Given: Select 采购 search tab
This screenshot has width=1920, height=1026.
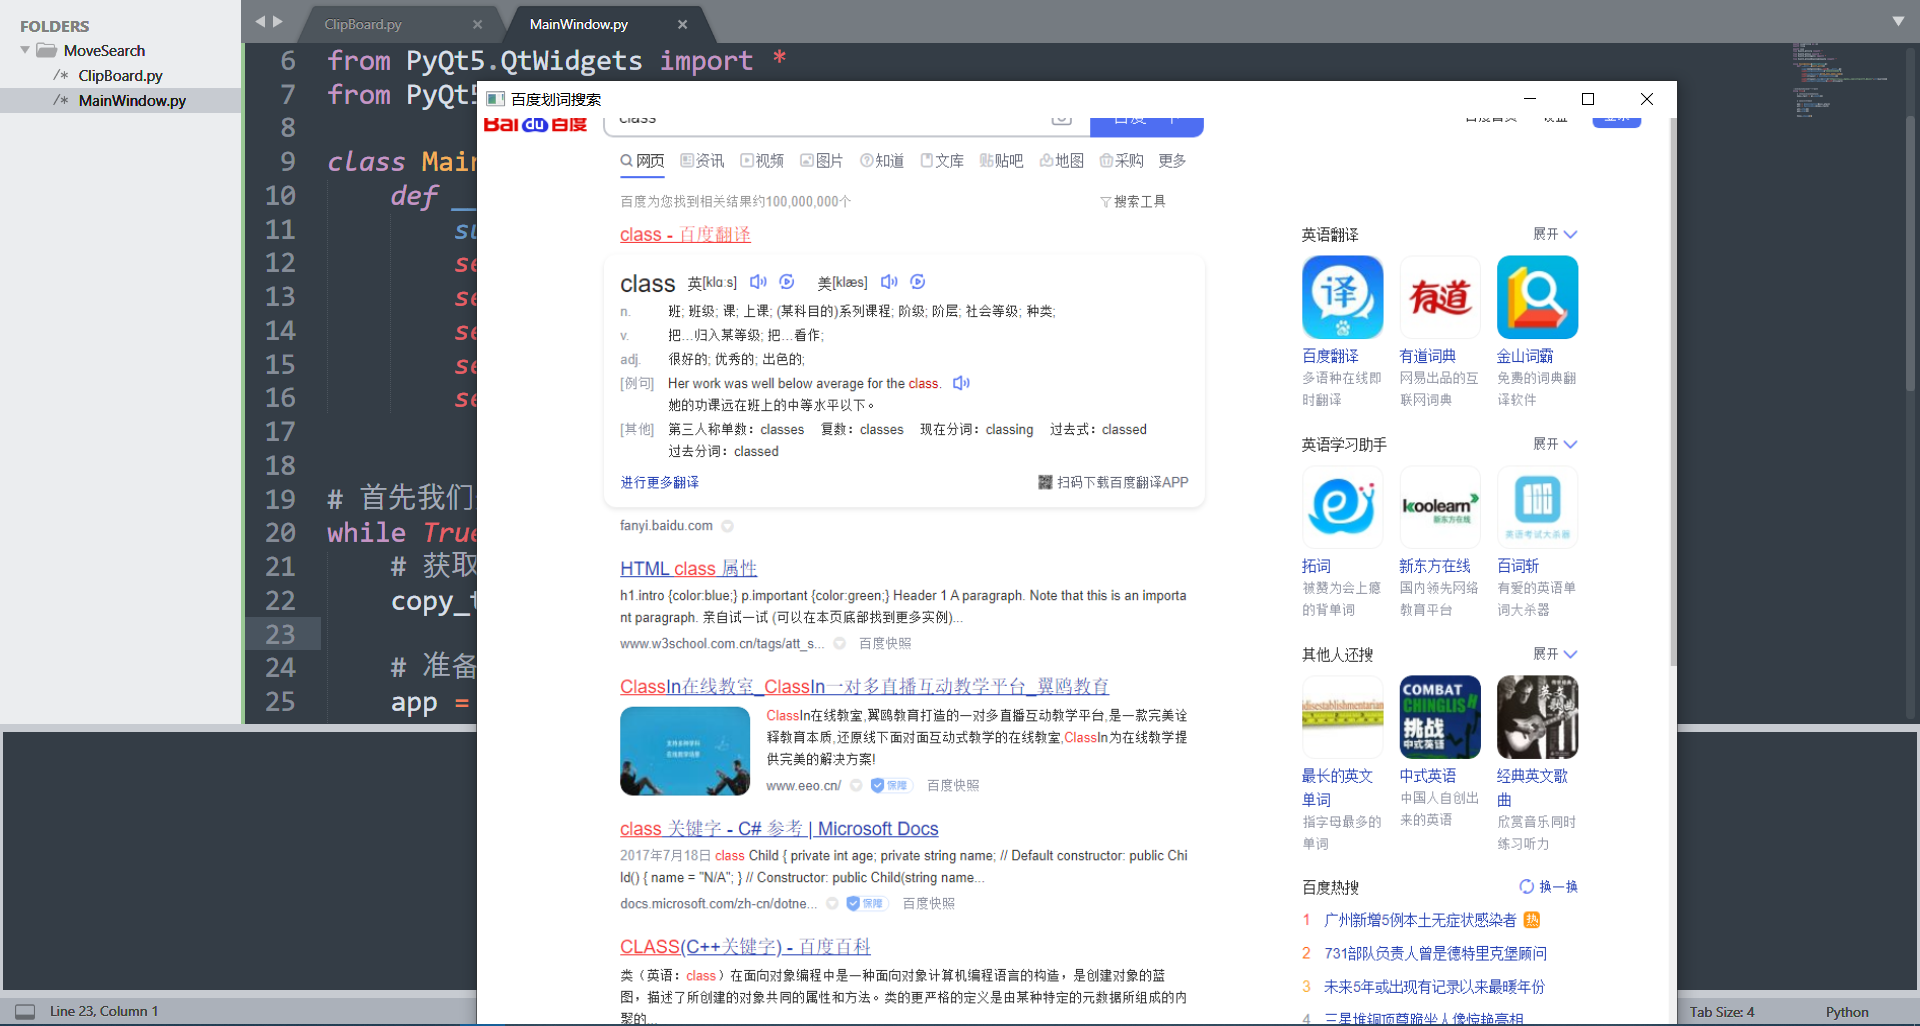Looking at the screenshot, I should (x=1121, y=161).
